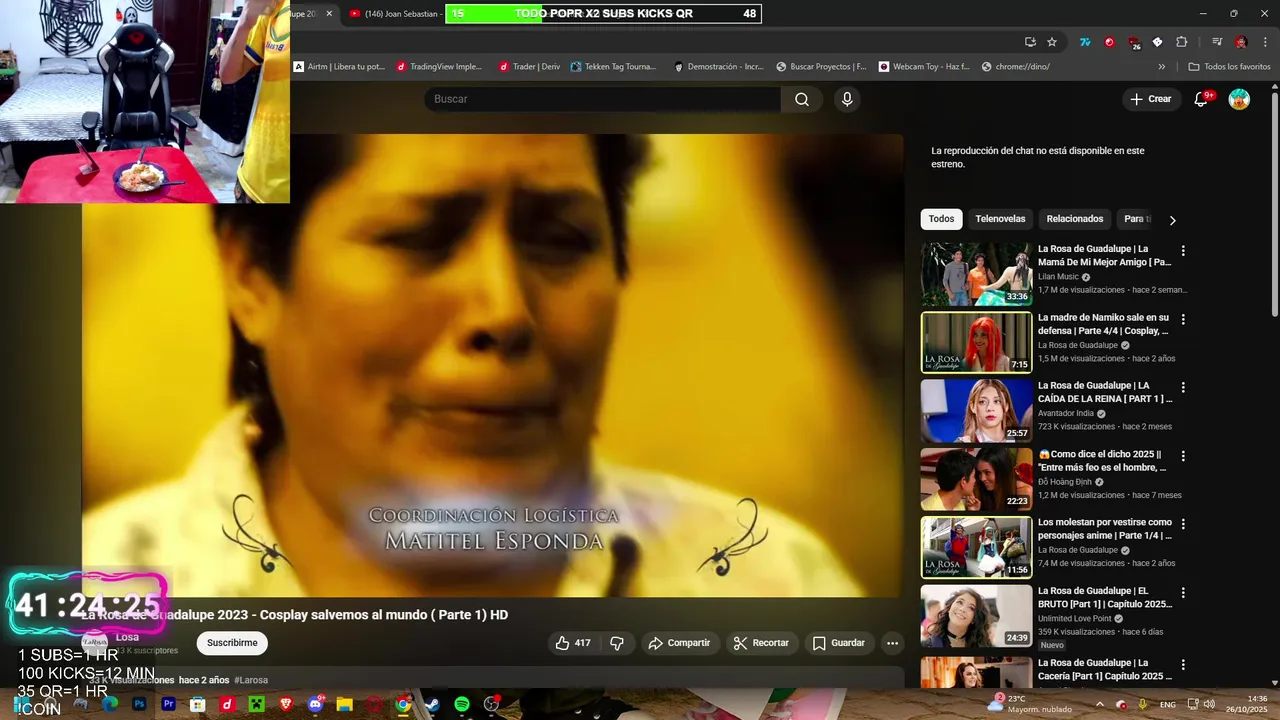This screenshot has width=1280, height=720.
Task: Click the Crear button
Action: coord(1151,99)
